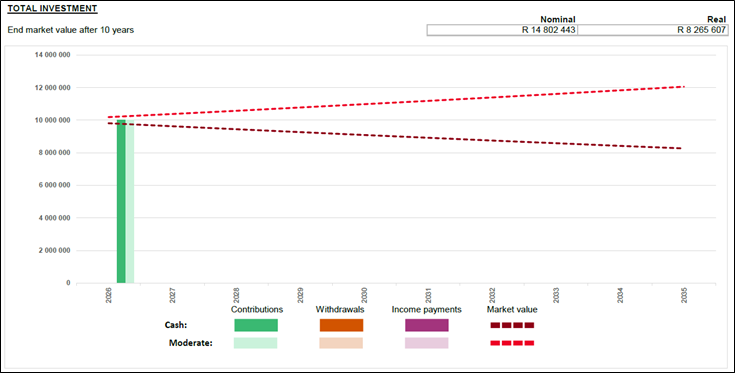Click the 2028 year axis label
The width and height of the screenshot is (735, 373).
pos(236,295)
